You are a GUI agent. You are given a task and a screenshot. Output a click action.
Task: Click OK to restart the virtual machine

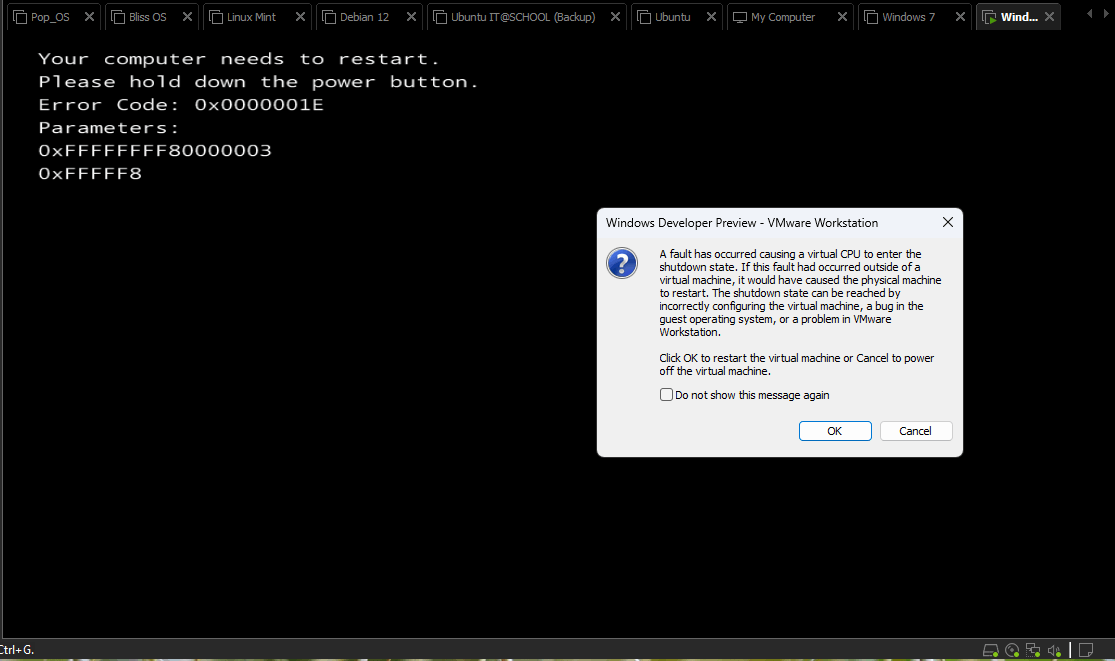835,430
